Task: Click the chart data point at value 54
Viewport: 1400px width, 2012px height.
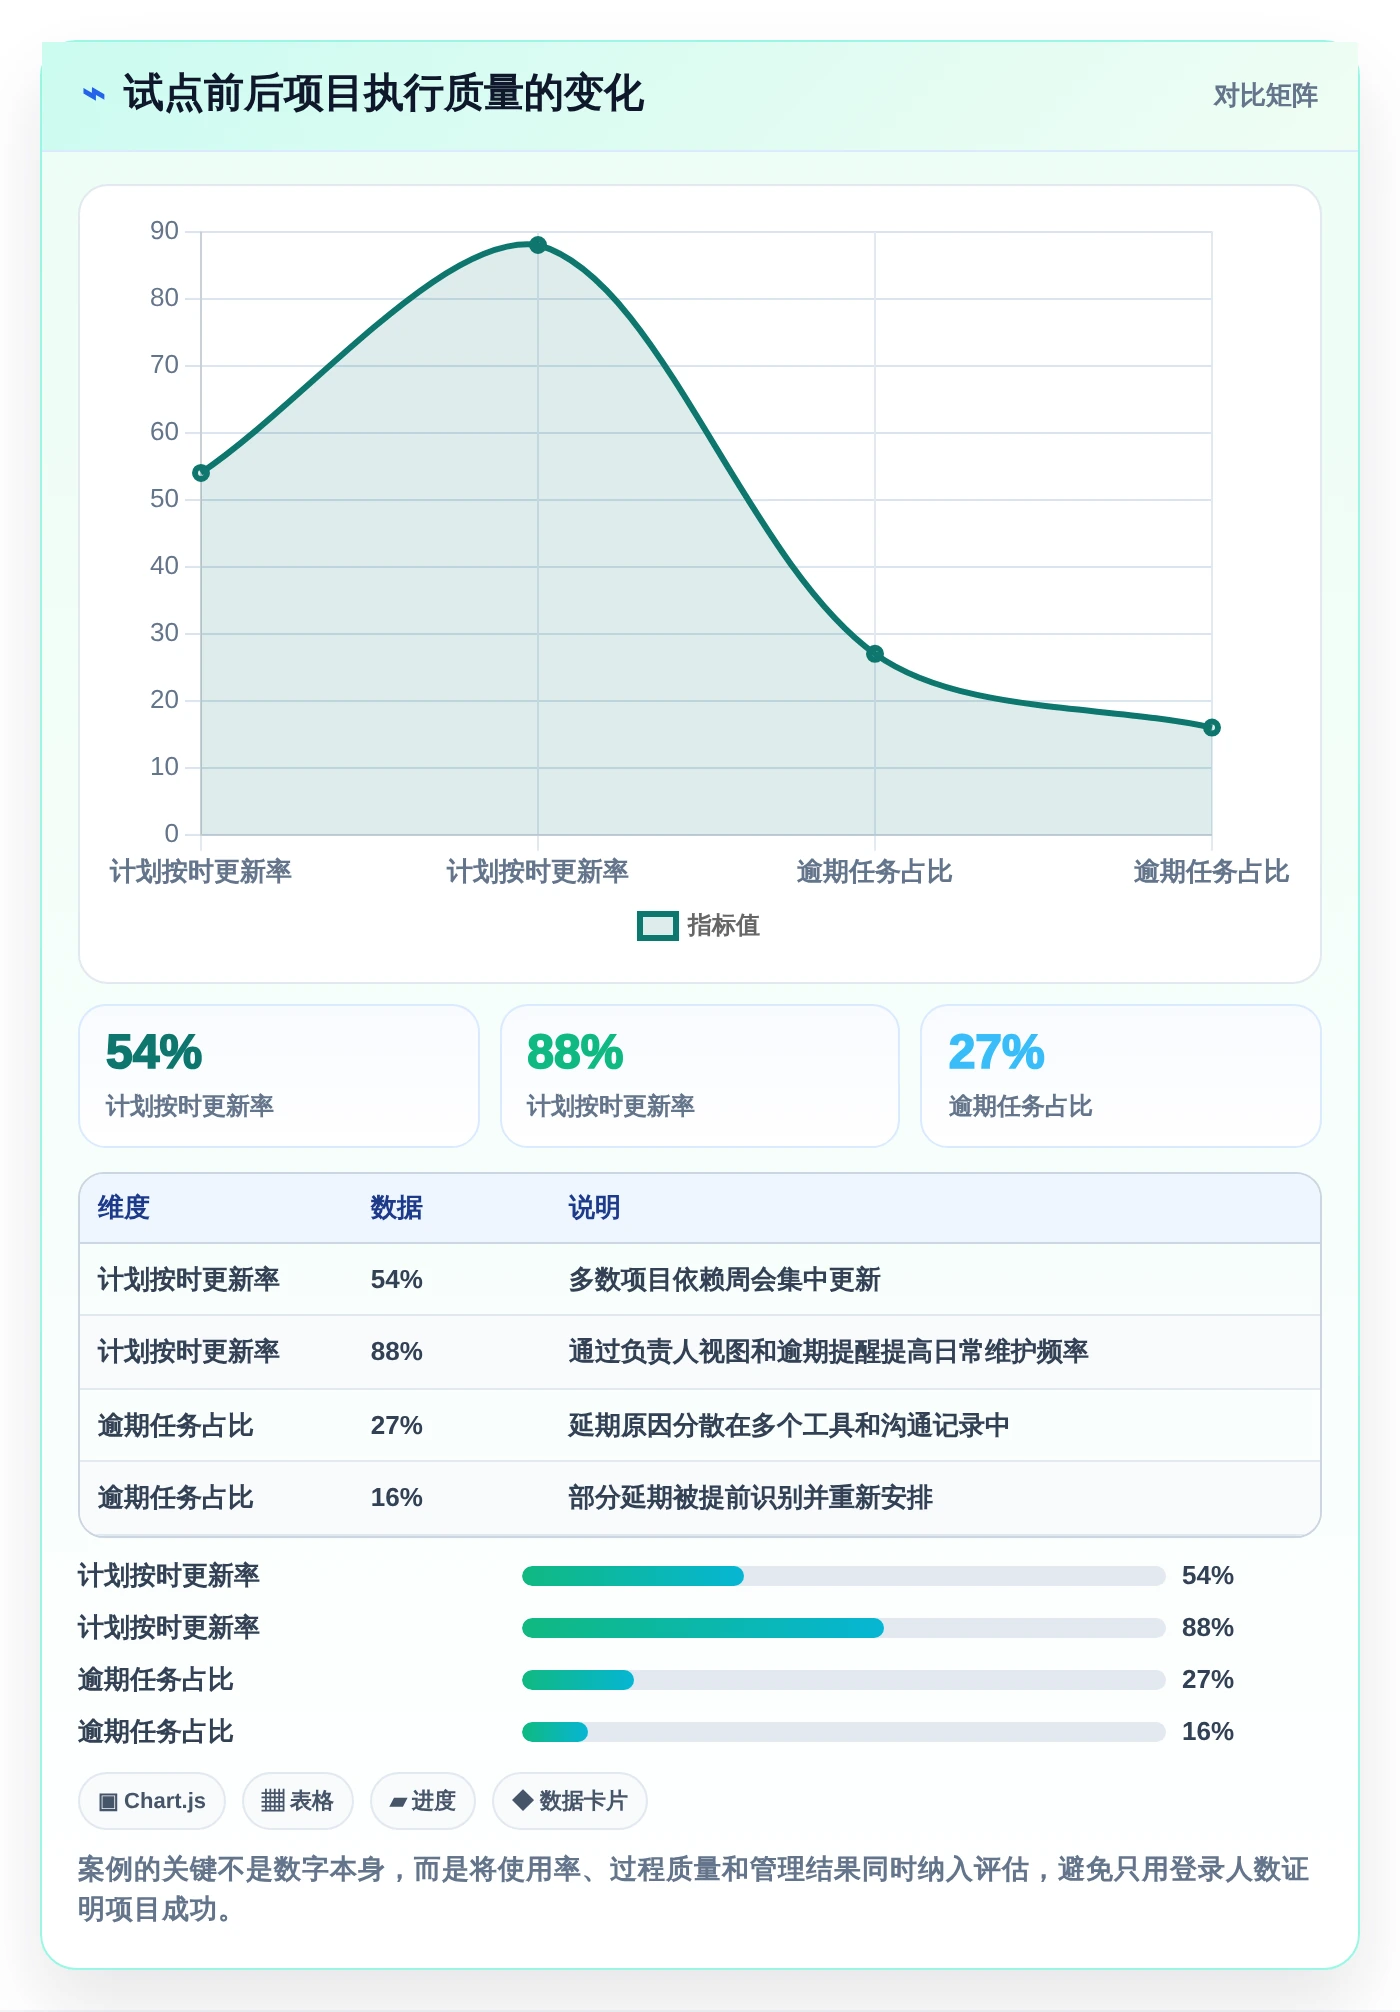Action: pyautogui.click(x=201, y=473)
